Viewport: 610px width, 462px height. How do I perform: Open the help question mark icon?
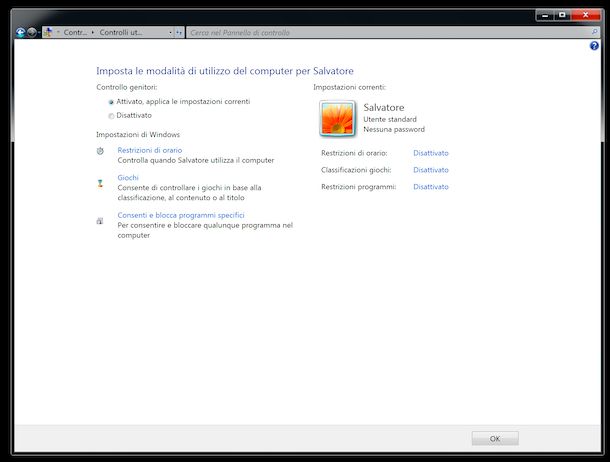(594, 46)
